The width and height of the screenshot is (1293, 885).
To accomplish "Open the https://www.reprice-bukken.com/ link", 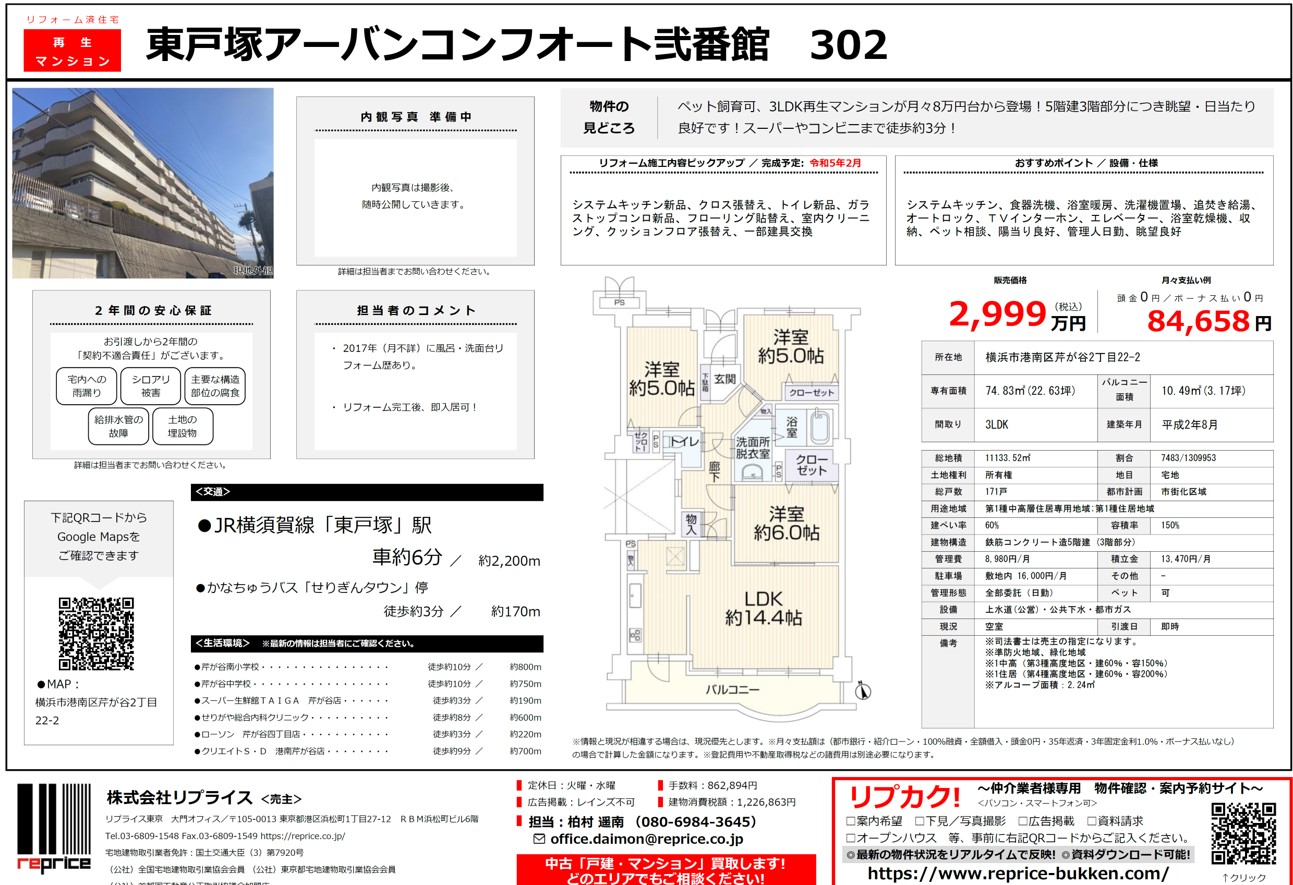I will click(1017, 872).
